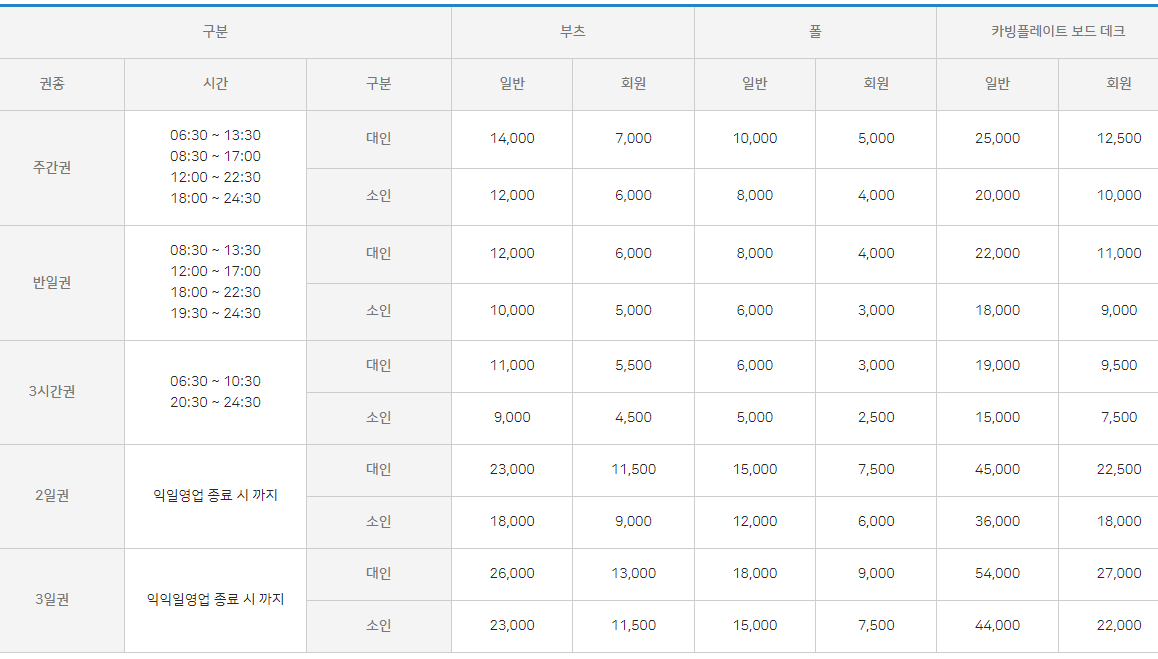Click the 54,000 deck price cell
Image resolution: width=1158 pixels, height=659 pixels.
pyautogui.click(x=997, y=574)
